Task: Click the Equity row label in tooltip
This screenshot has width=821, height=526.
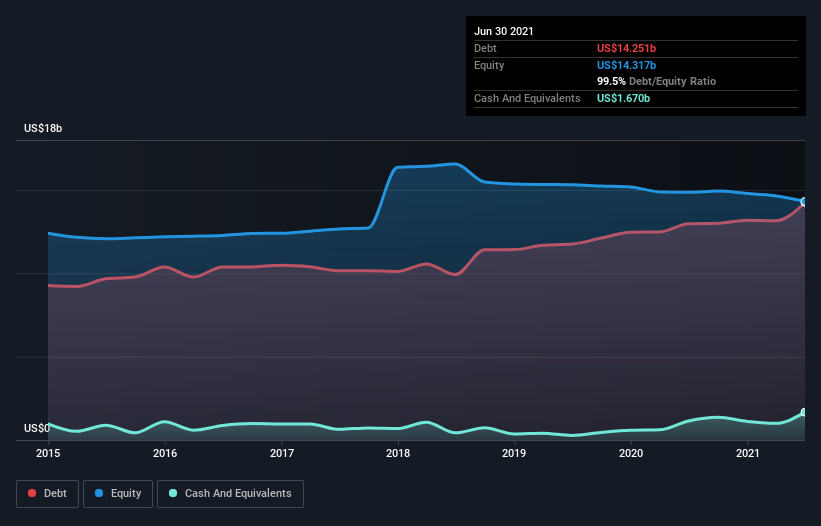Action: pyautogui.click(x=489, y=65)
